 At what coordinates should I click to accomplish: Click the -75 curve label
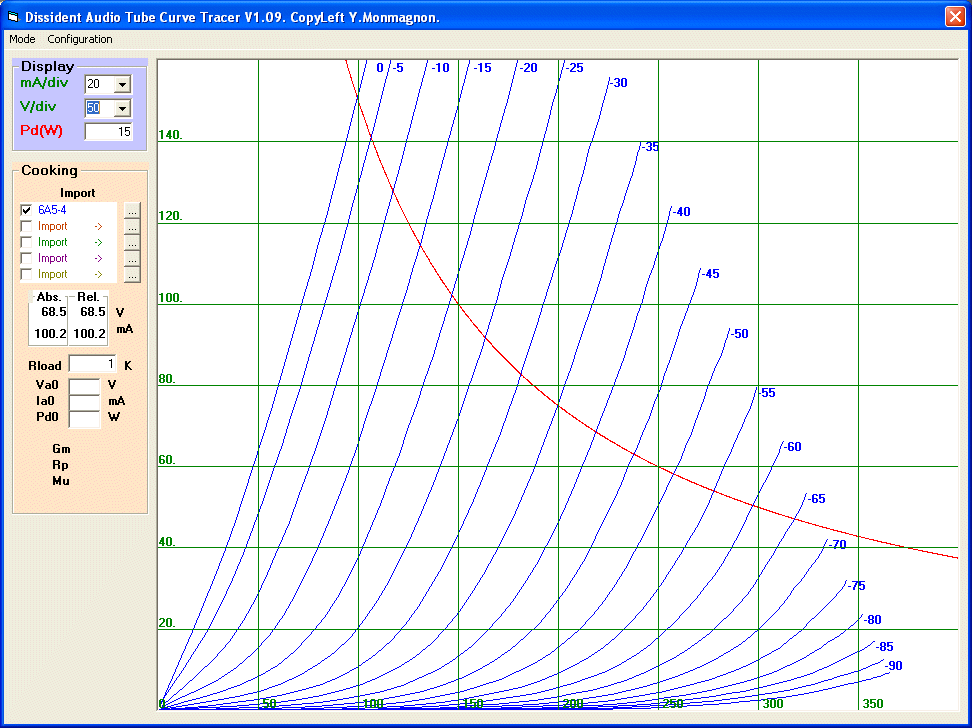click(x=857, y=586)
